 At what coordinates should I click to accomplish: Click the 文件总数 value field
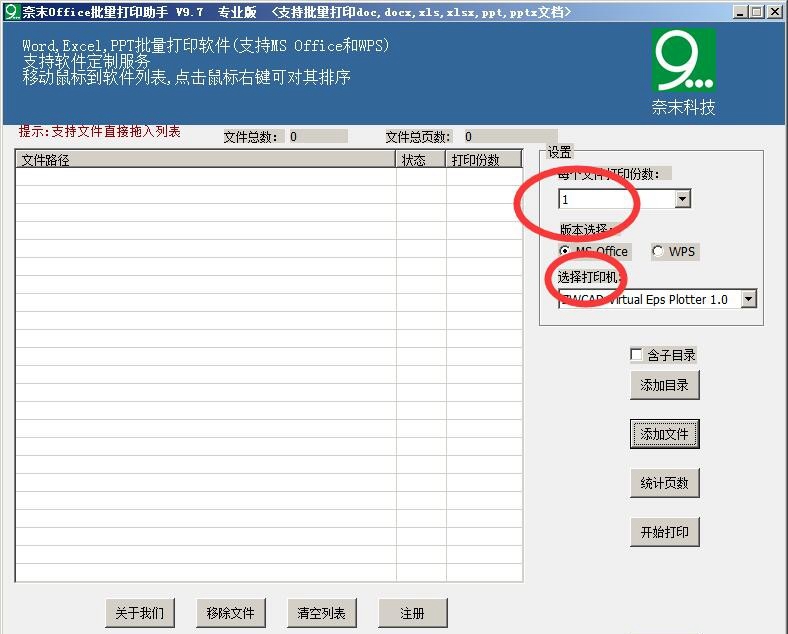coord(317,136)
